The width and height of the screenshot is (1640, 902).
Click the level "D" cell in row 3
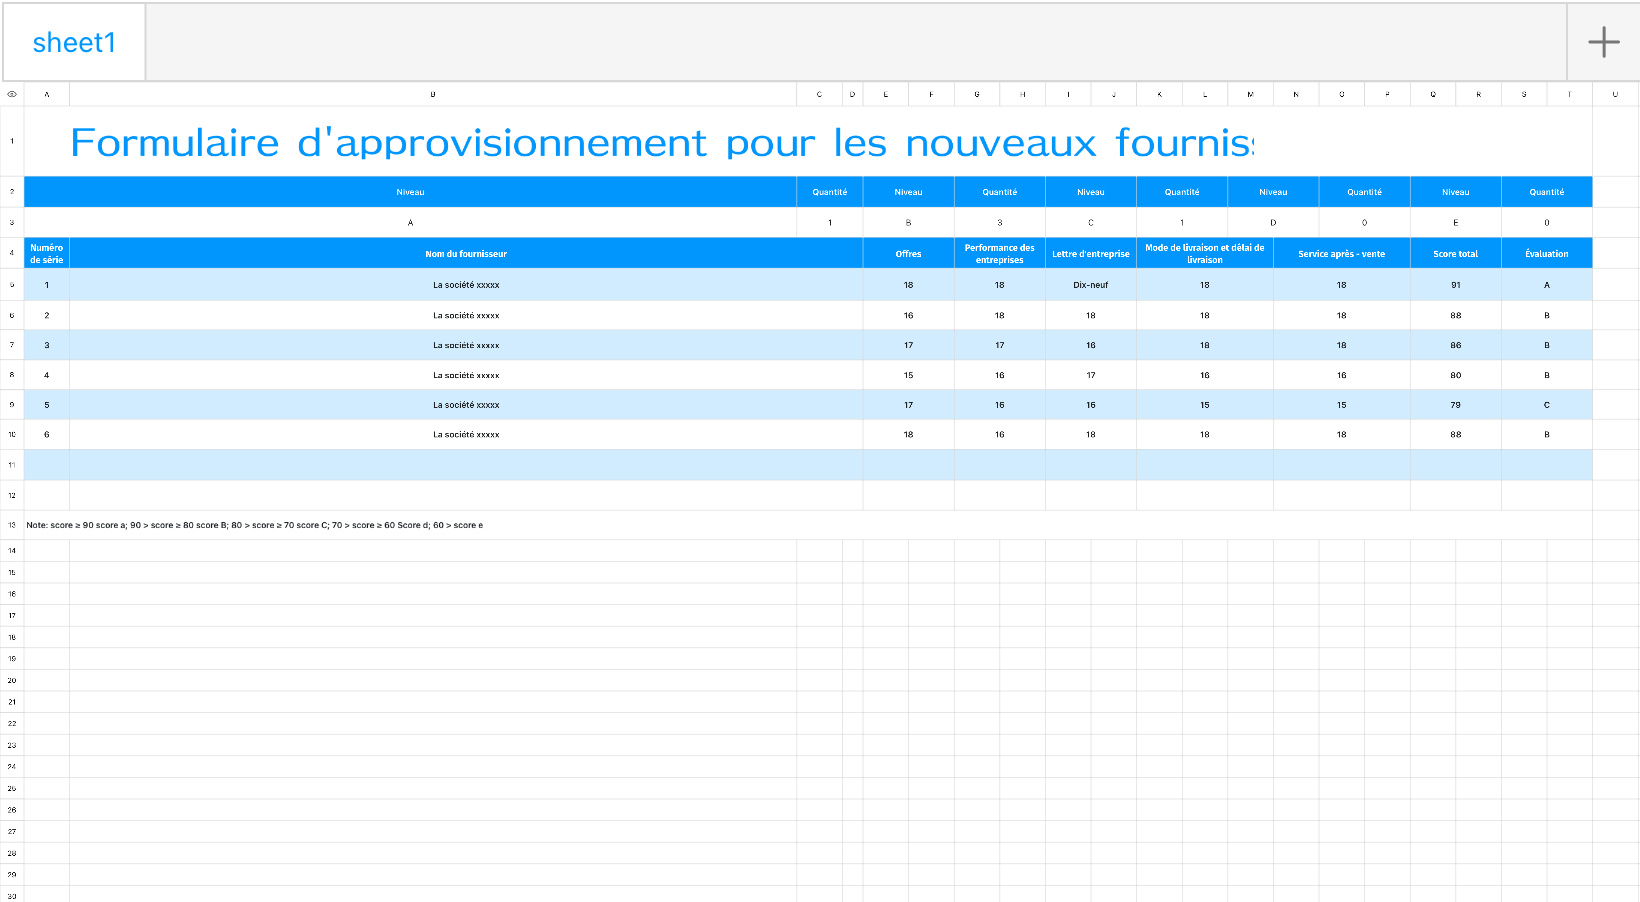click(1273, 222)
